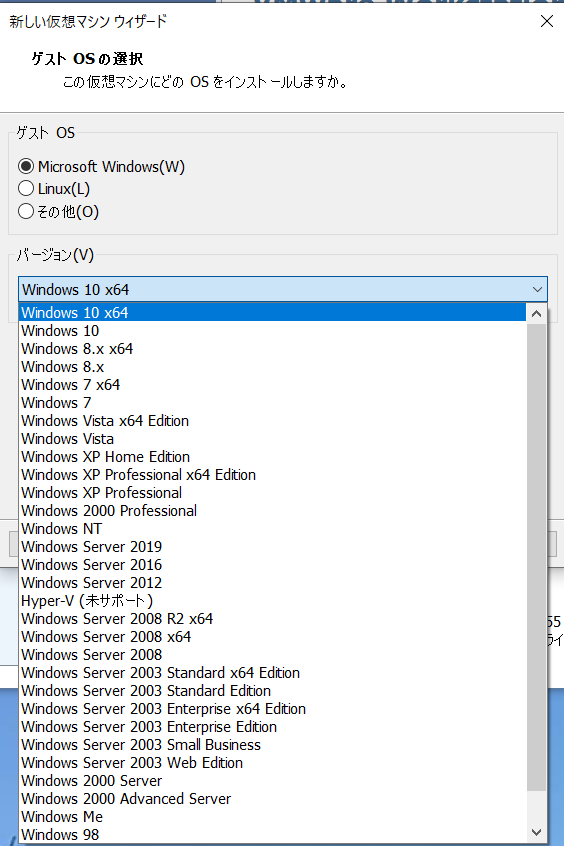The image size is (564, 846).
Task: Choose Windows 98 from list
Action: pyautogui.click(x=273, y=834)
